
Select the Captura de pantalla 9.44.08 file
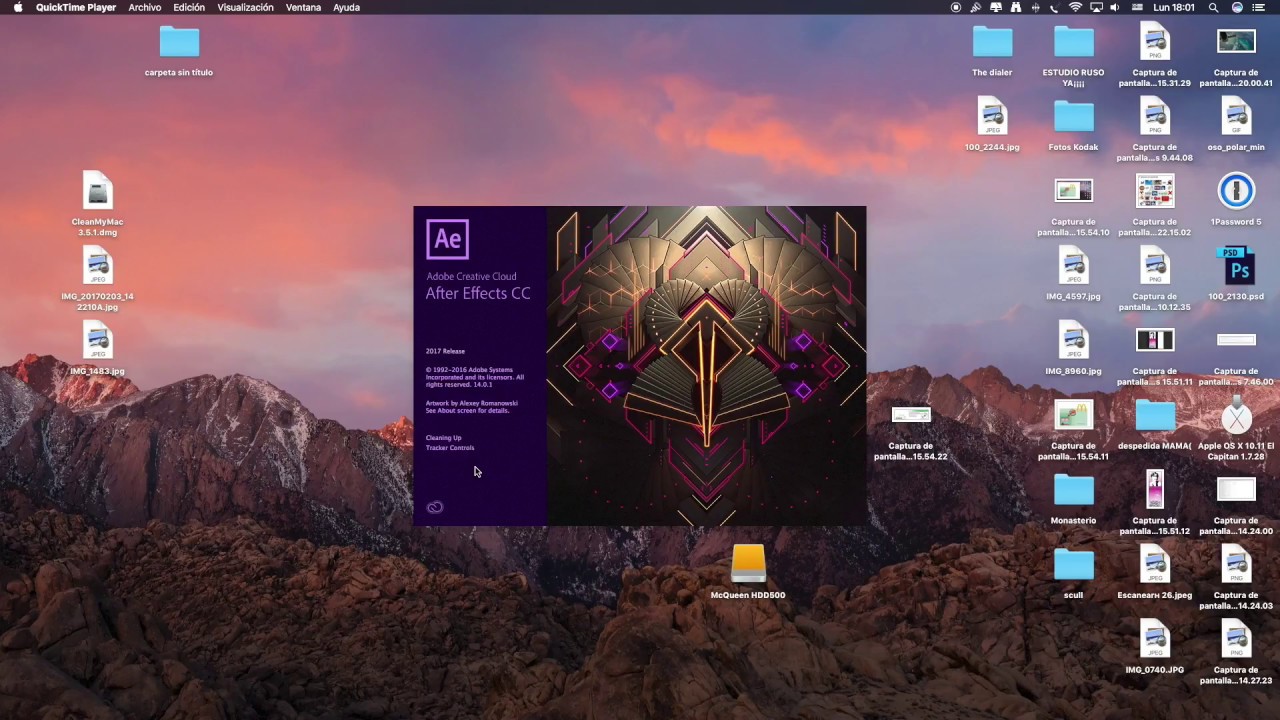[1154, 116]
